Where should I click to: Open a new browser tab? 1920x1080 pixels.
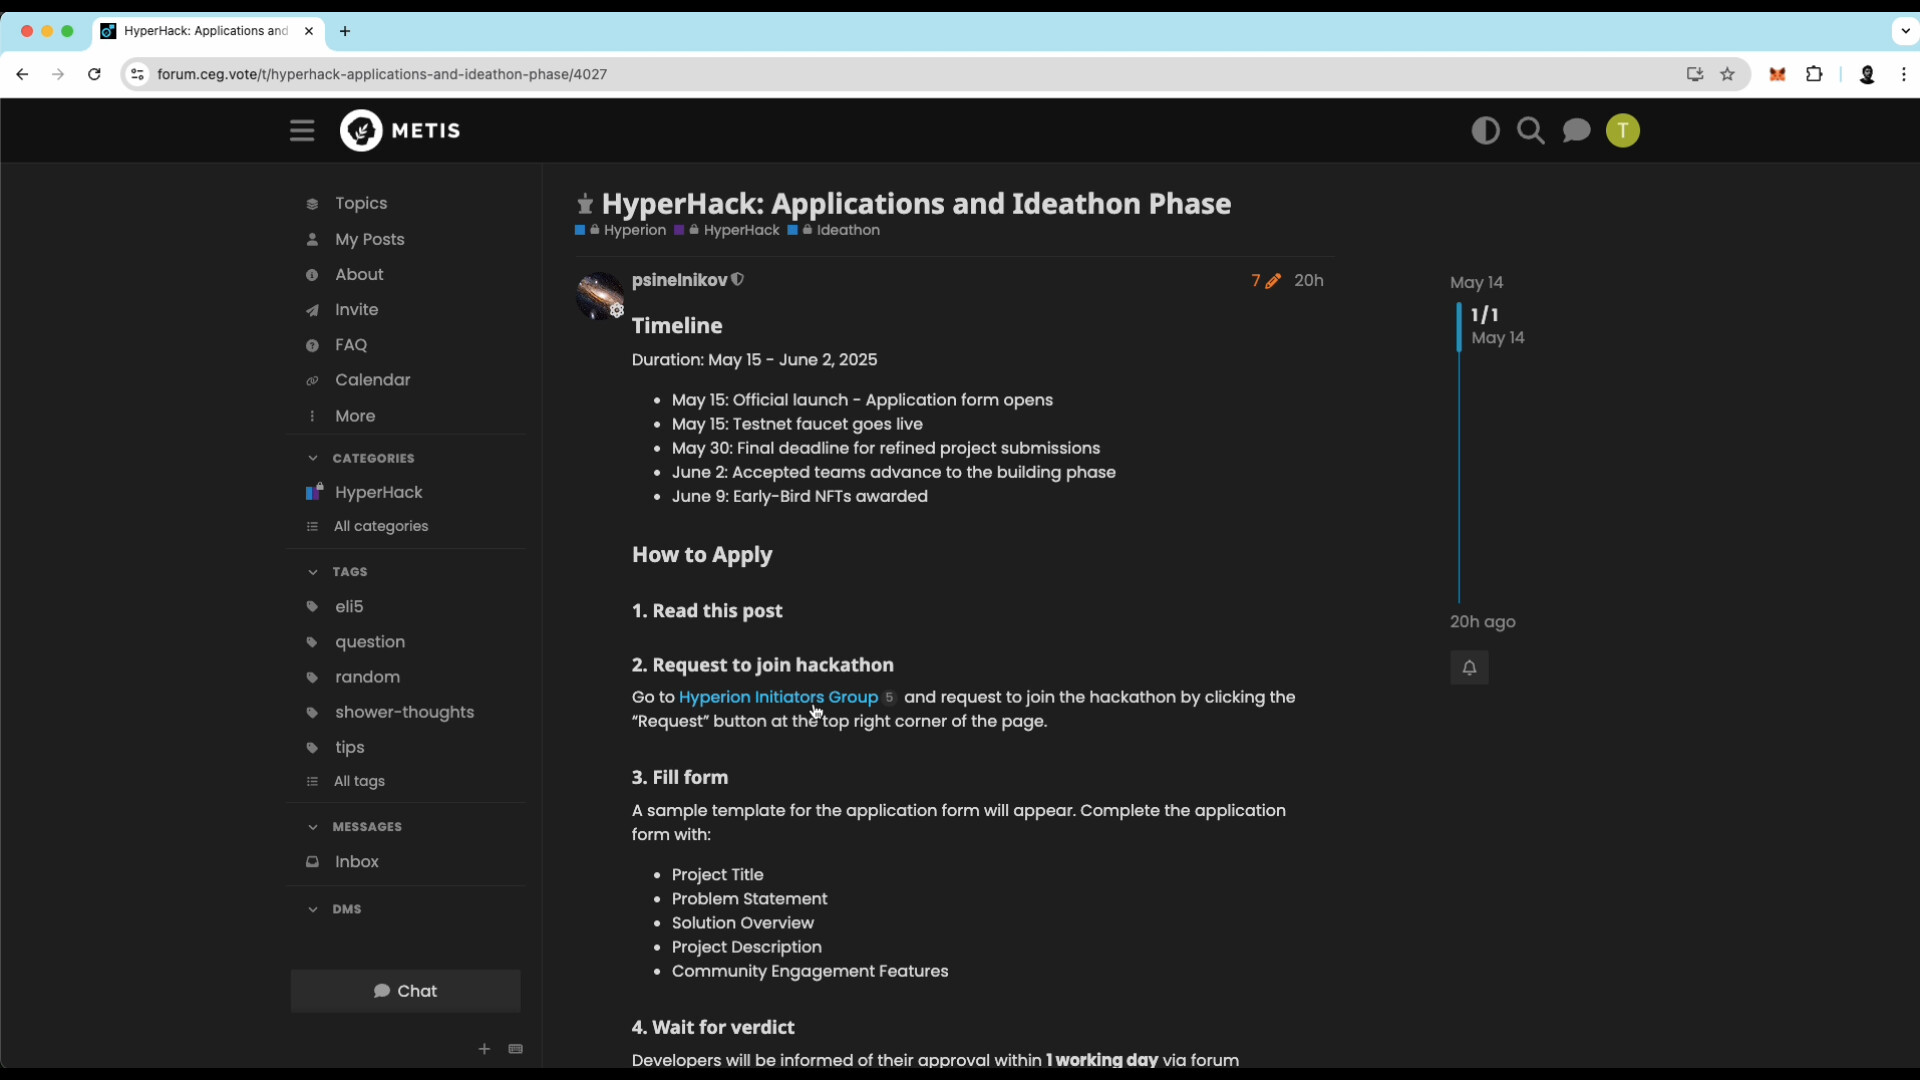pos(345,31)
